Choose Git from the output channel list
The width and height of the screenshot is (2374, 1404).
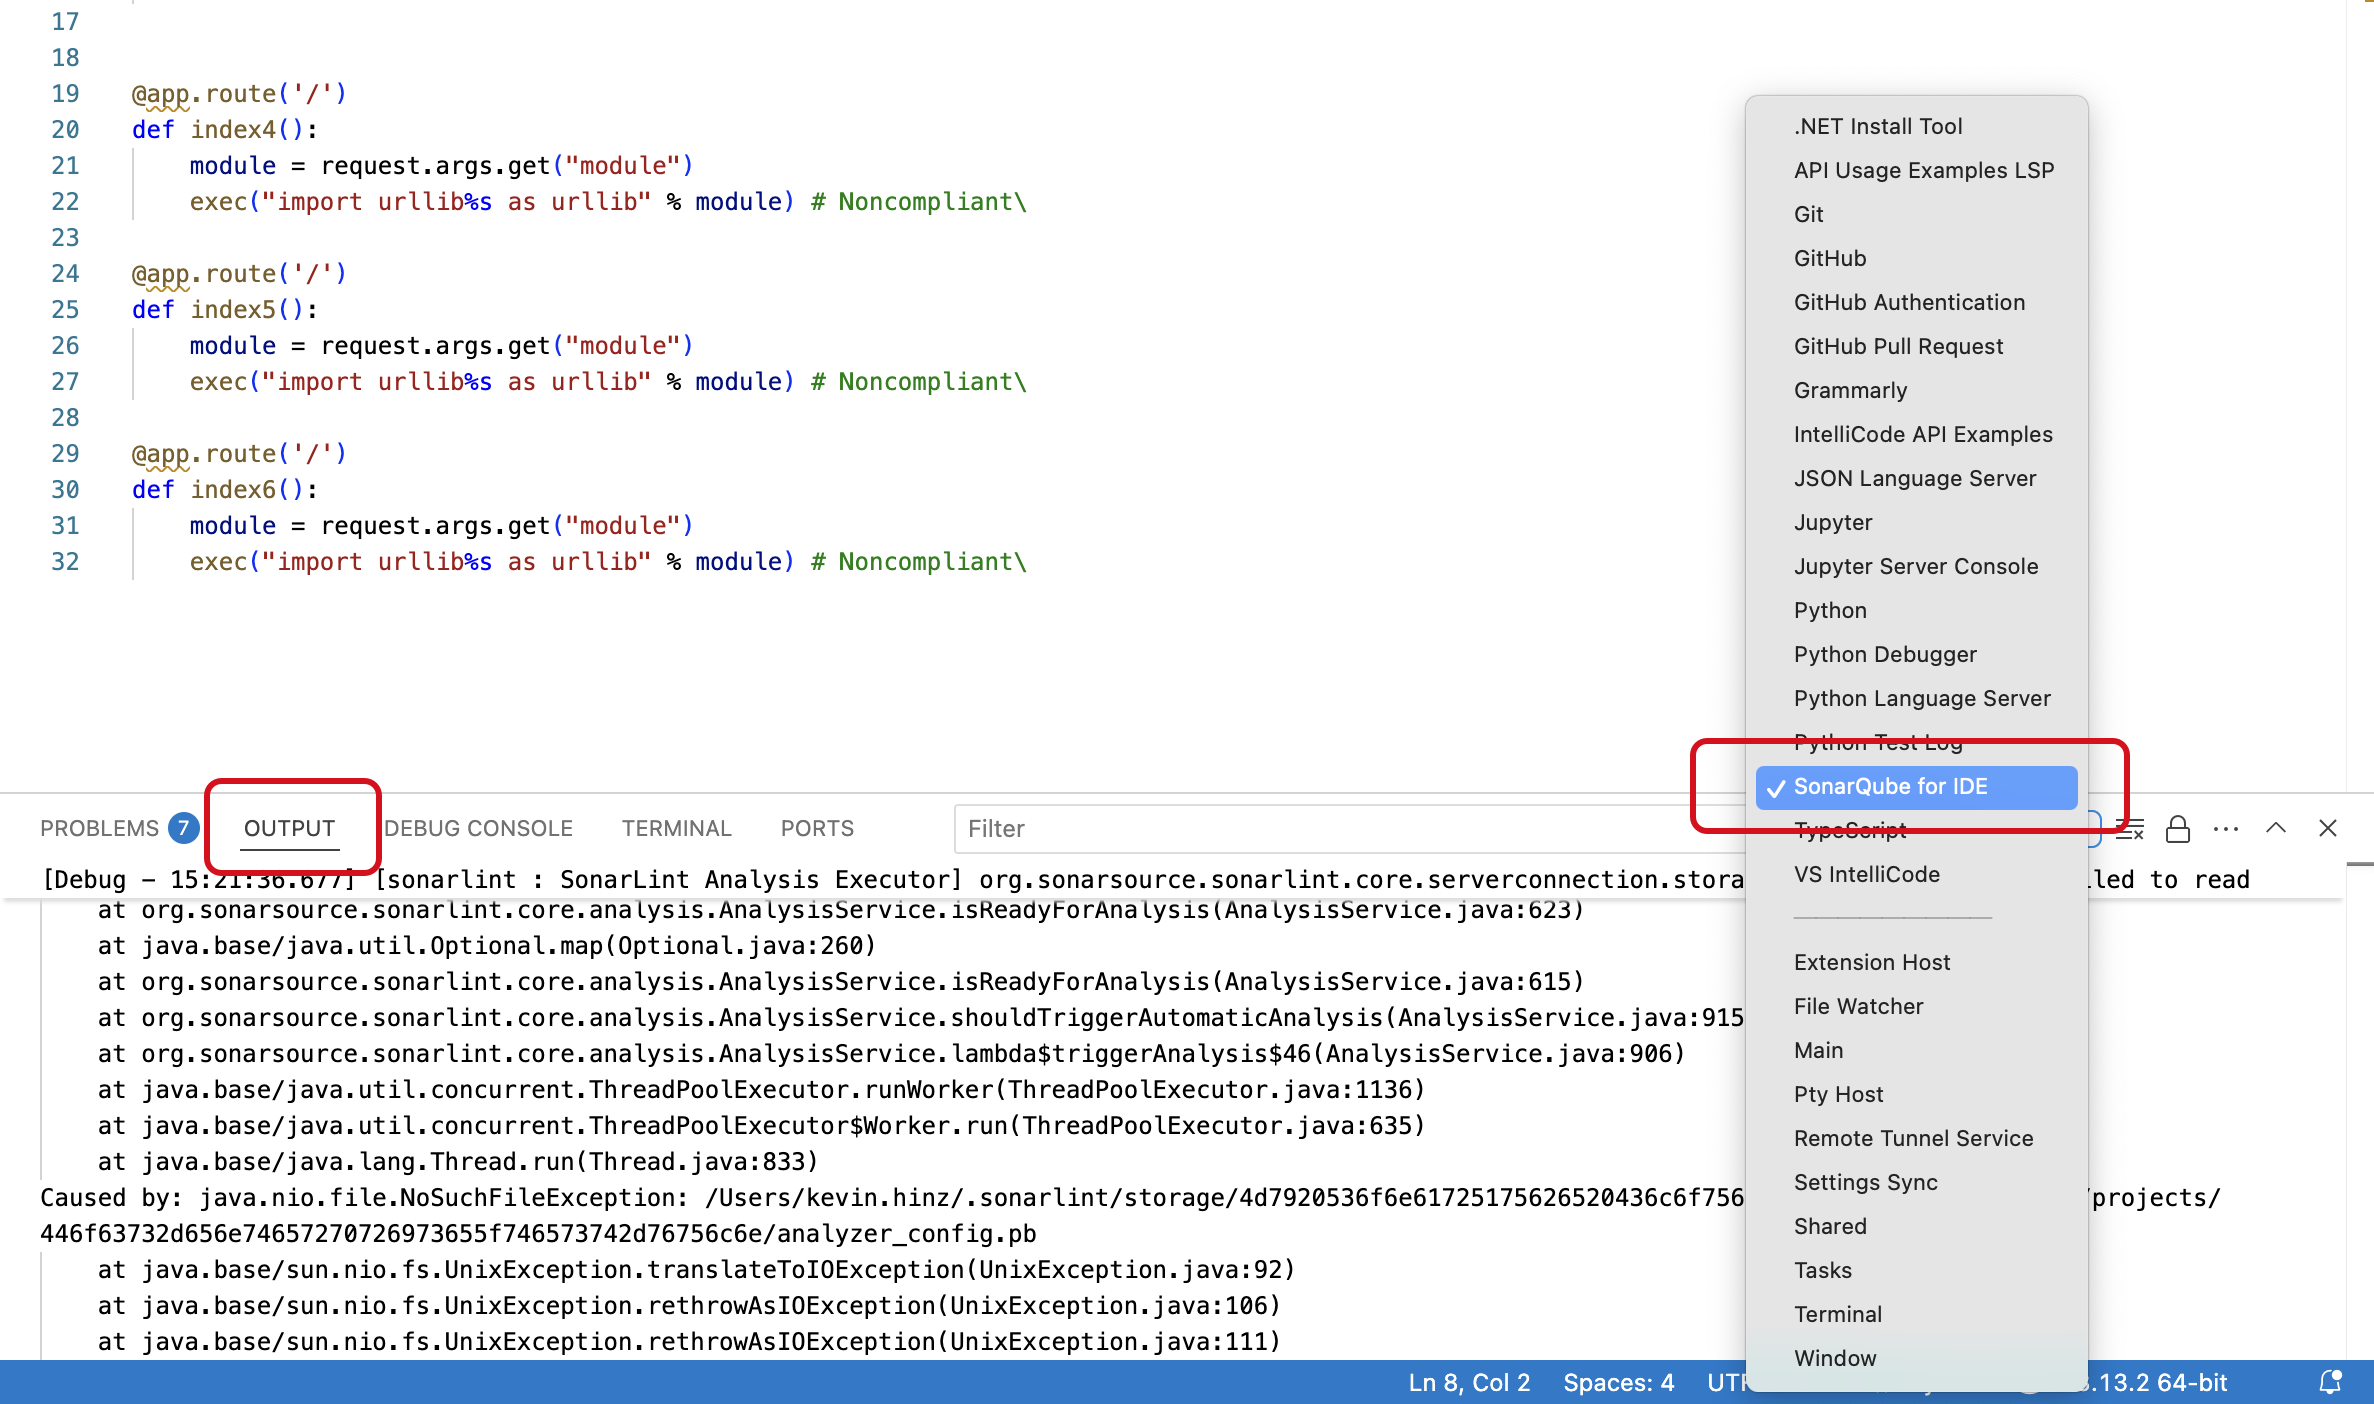tap(1916, 214)
